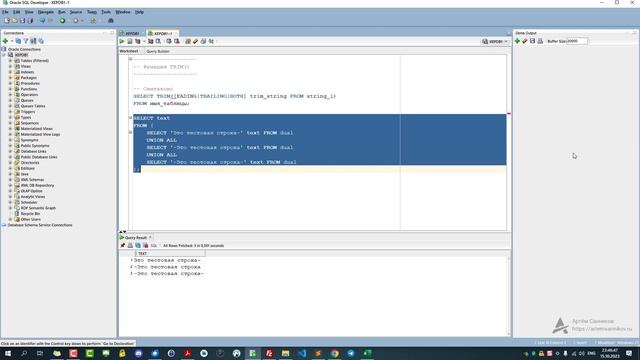Viewport: 640px width, 360px height.
Task: Expand the Triggers tree node
Action: click(10, 111)
